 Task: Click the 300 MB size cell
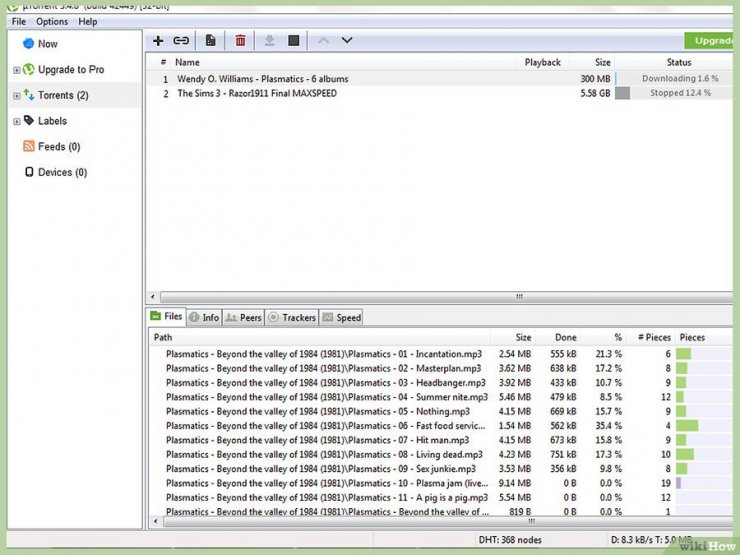pyautogui.click(x=595, y=79)
